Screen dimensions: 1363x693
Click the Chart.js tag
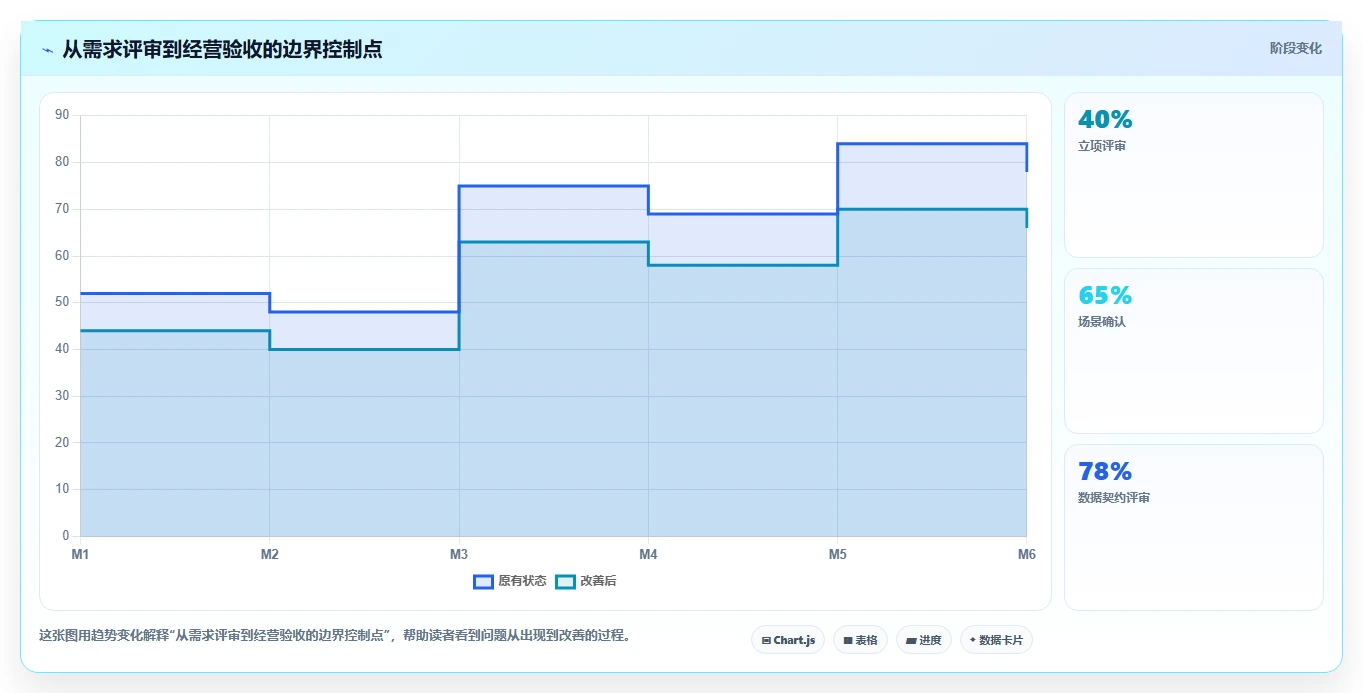click(x=788, y=640)
